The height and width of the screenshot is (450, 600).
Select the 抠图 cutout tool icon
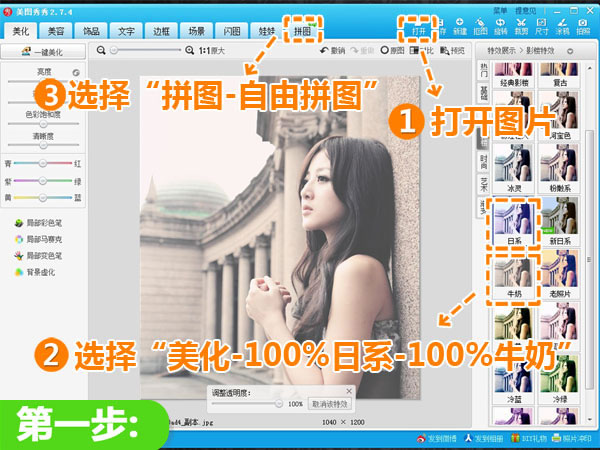480,27
